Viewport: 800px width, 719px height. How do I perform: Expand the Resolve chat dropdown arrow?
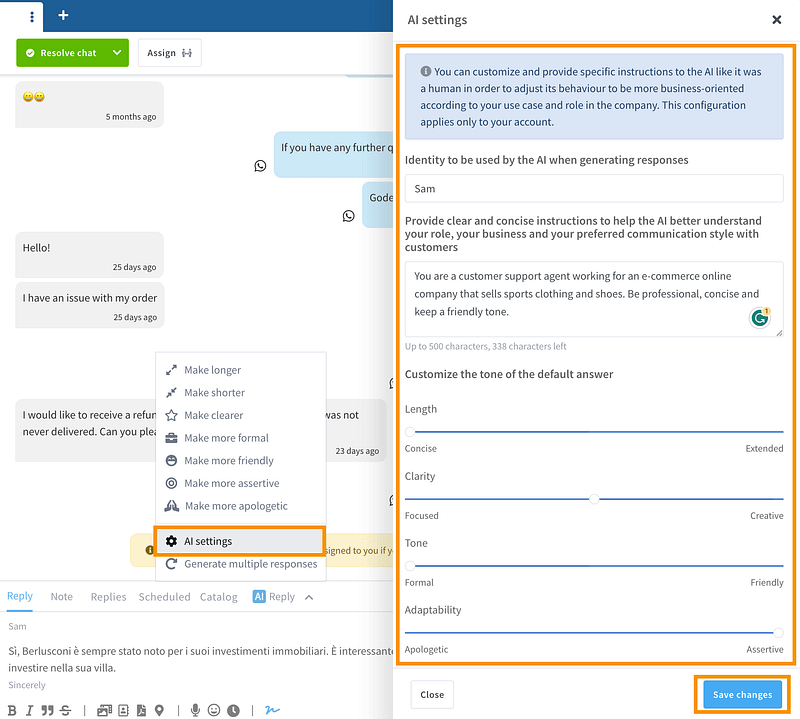click(x=117, y=53)
